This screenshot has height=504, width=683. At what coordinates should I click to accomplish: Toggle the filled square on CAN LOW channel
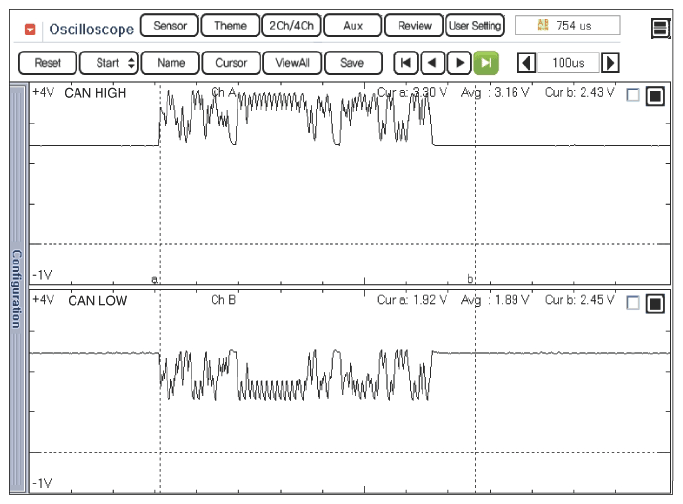click(655, 304)
